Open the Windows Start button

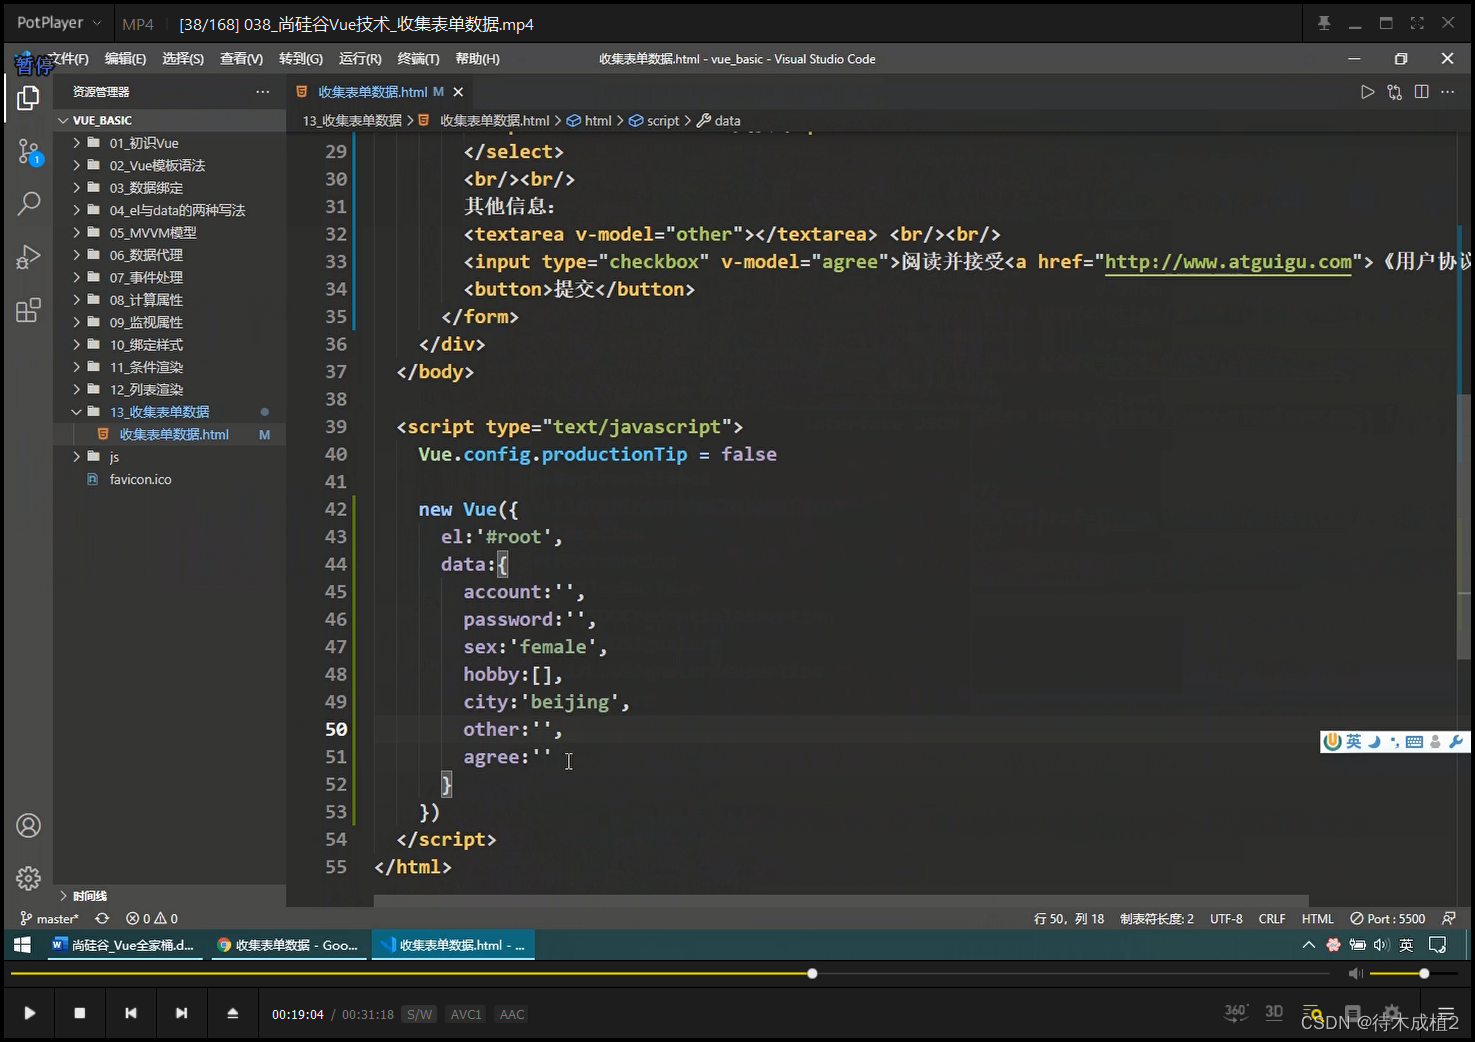point(22,945)
